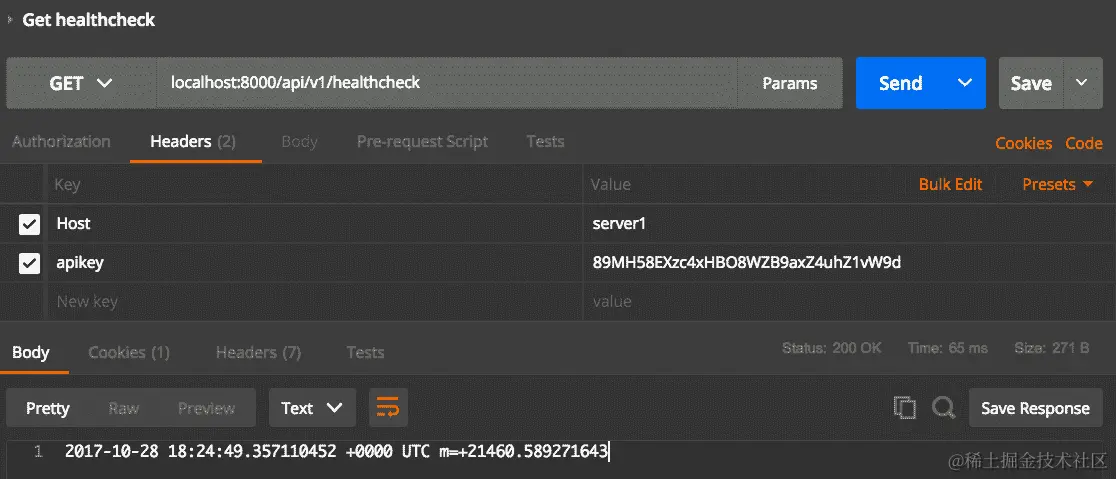
Task: Open the Pre-request Script tab
Action: (422, 142)
